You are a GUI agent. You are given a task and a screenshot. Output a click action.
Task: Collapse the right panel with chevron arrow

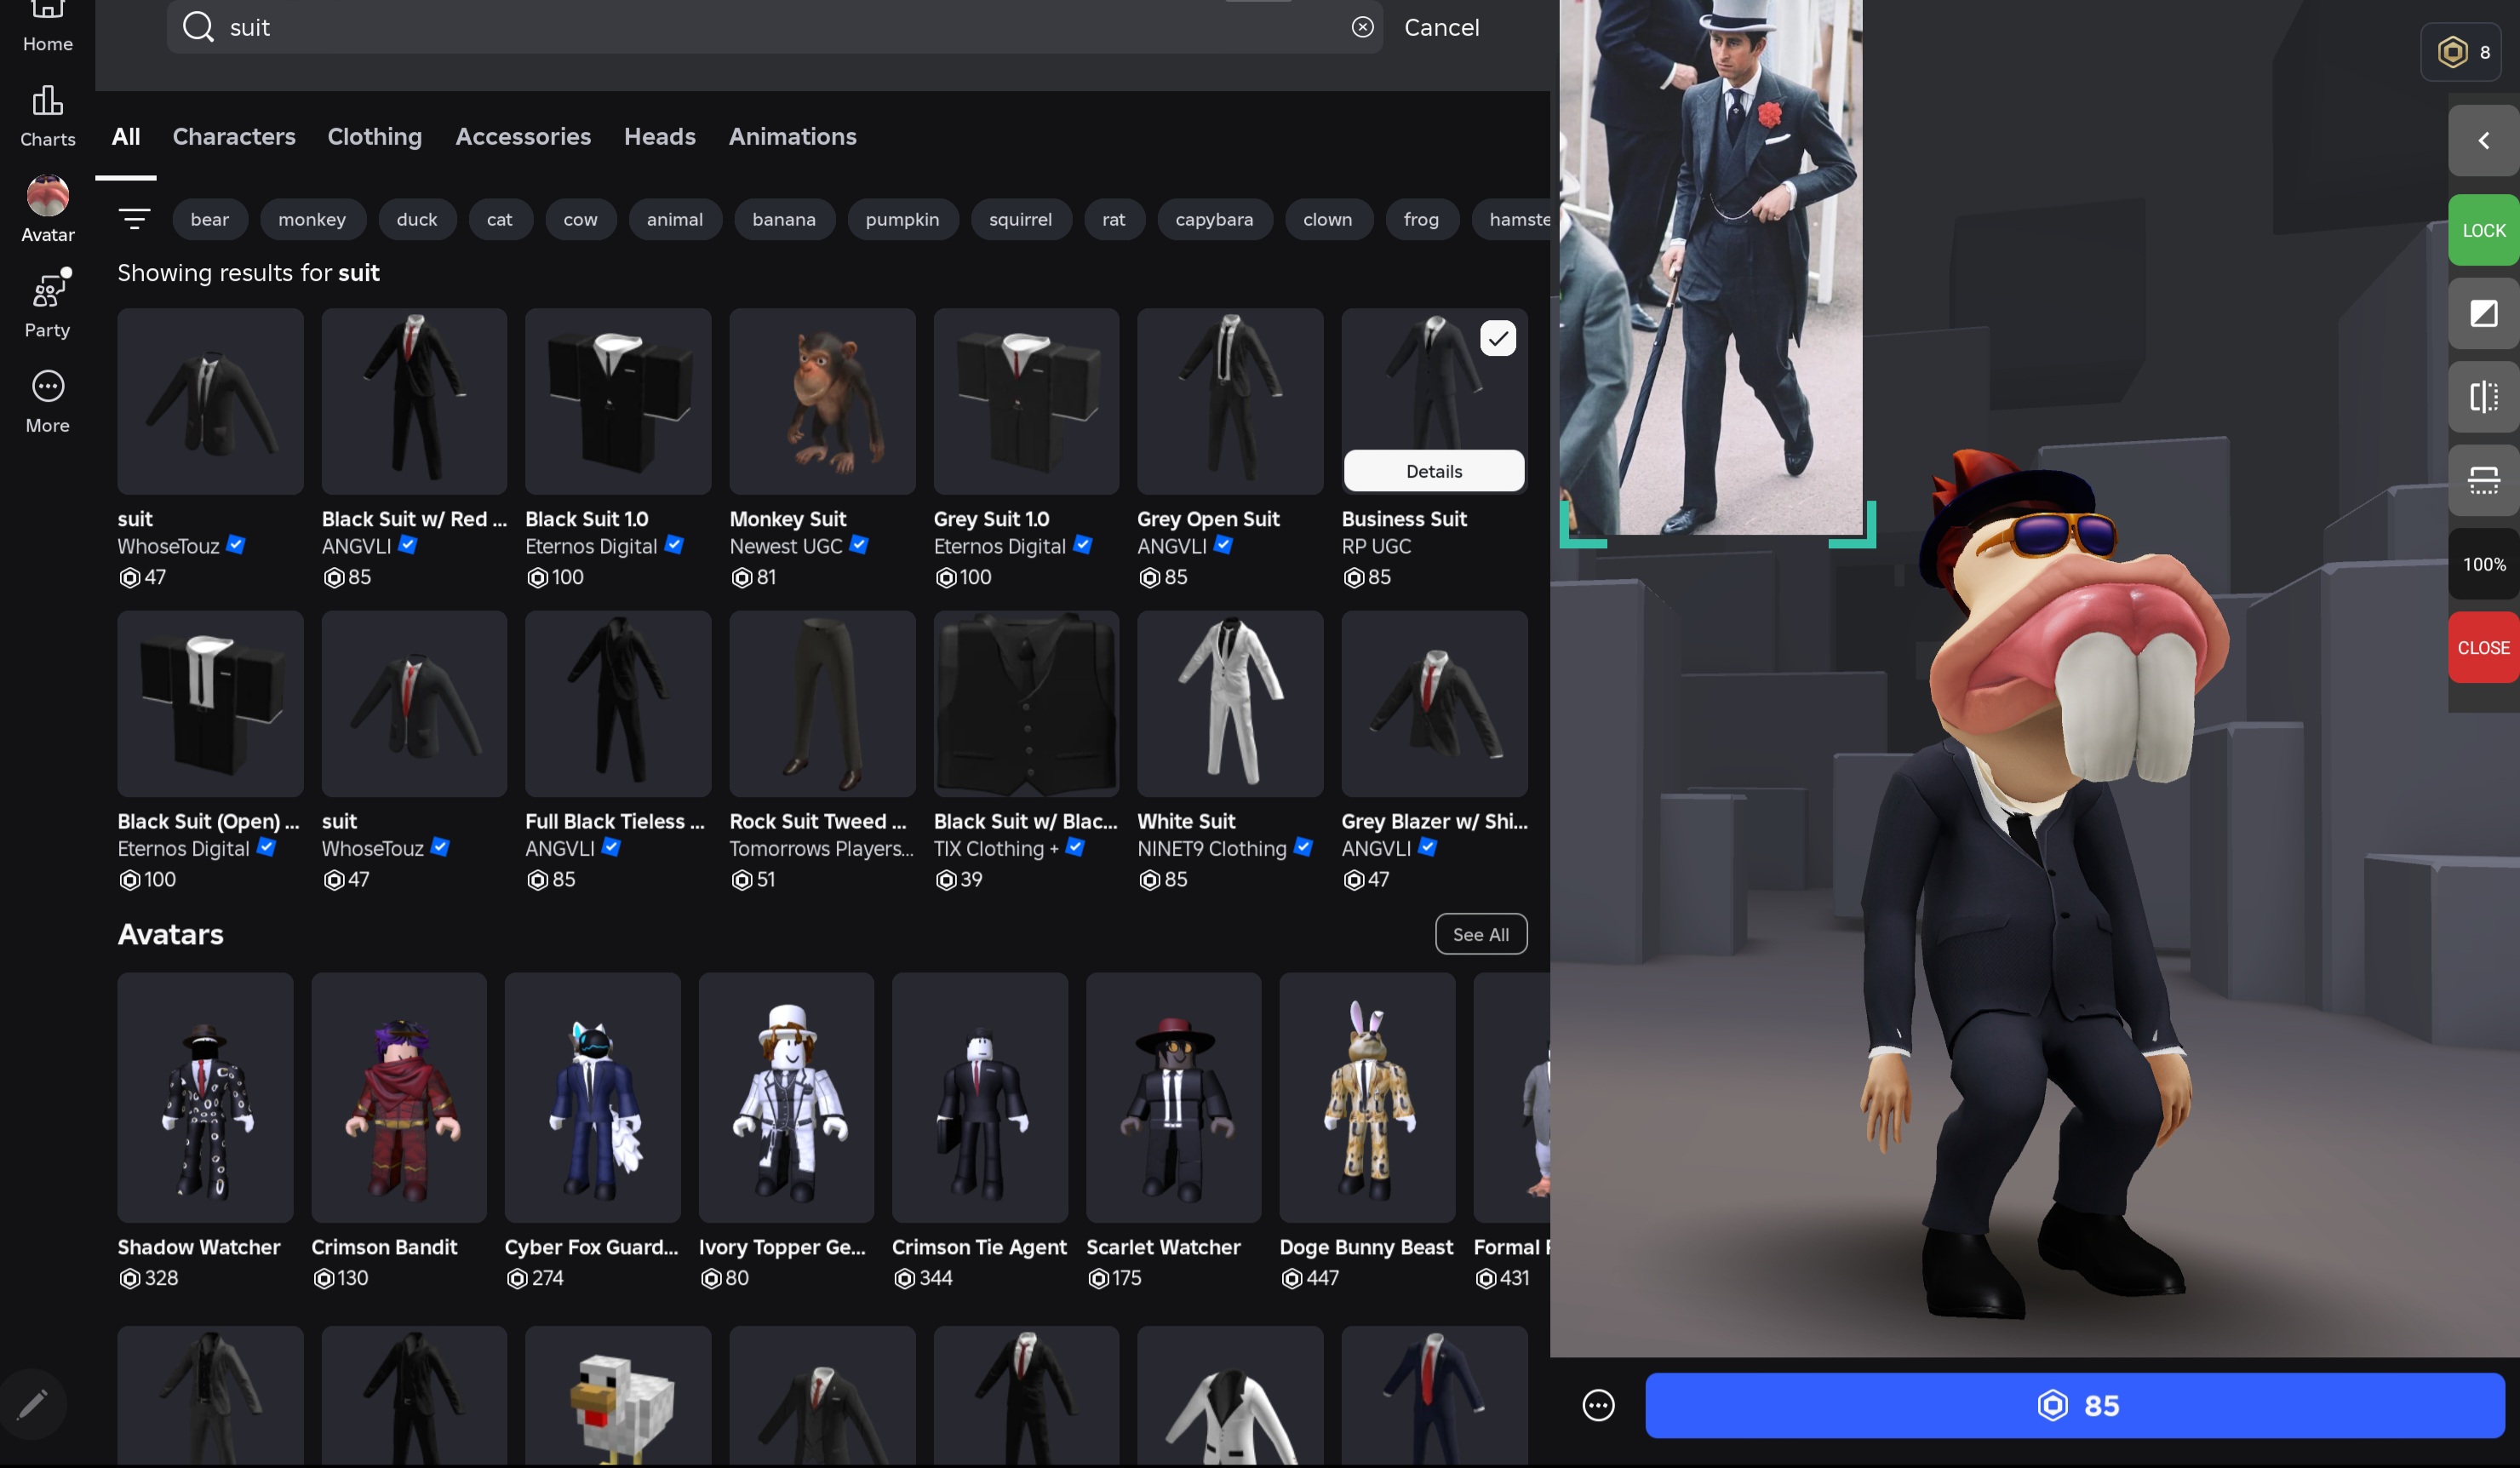click(2483, 141)
